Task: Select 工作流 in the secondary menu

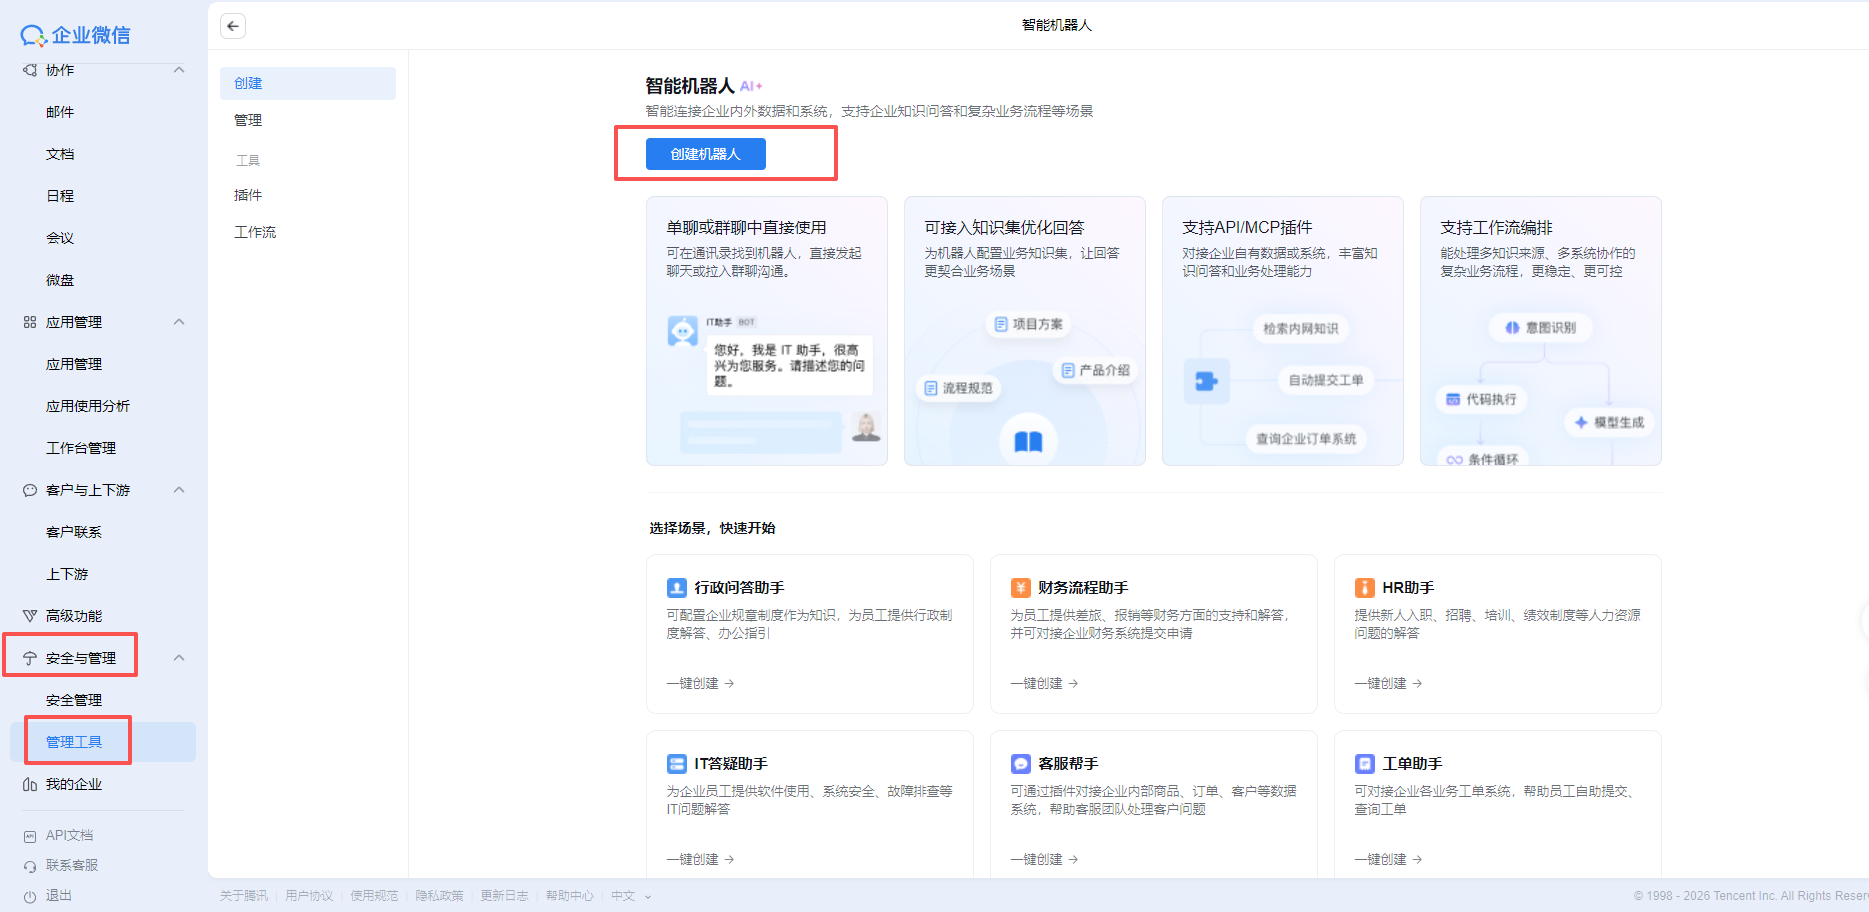Action: click(x=255, y=231)
